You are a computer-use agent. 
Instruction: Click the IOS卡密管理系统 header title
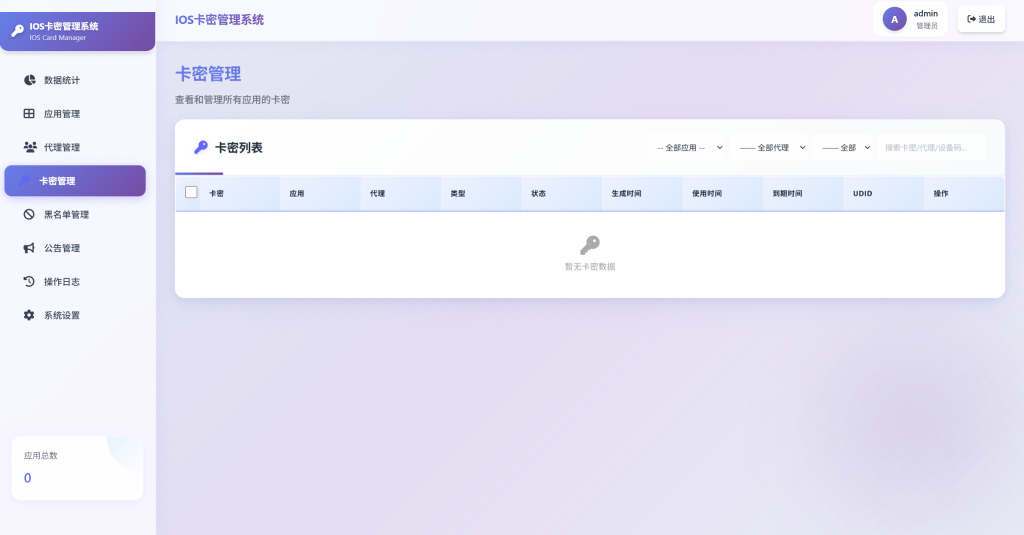[219, 20]
